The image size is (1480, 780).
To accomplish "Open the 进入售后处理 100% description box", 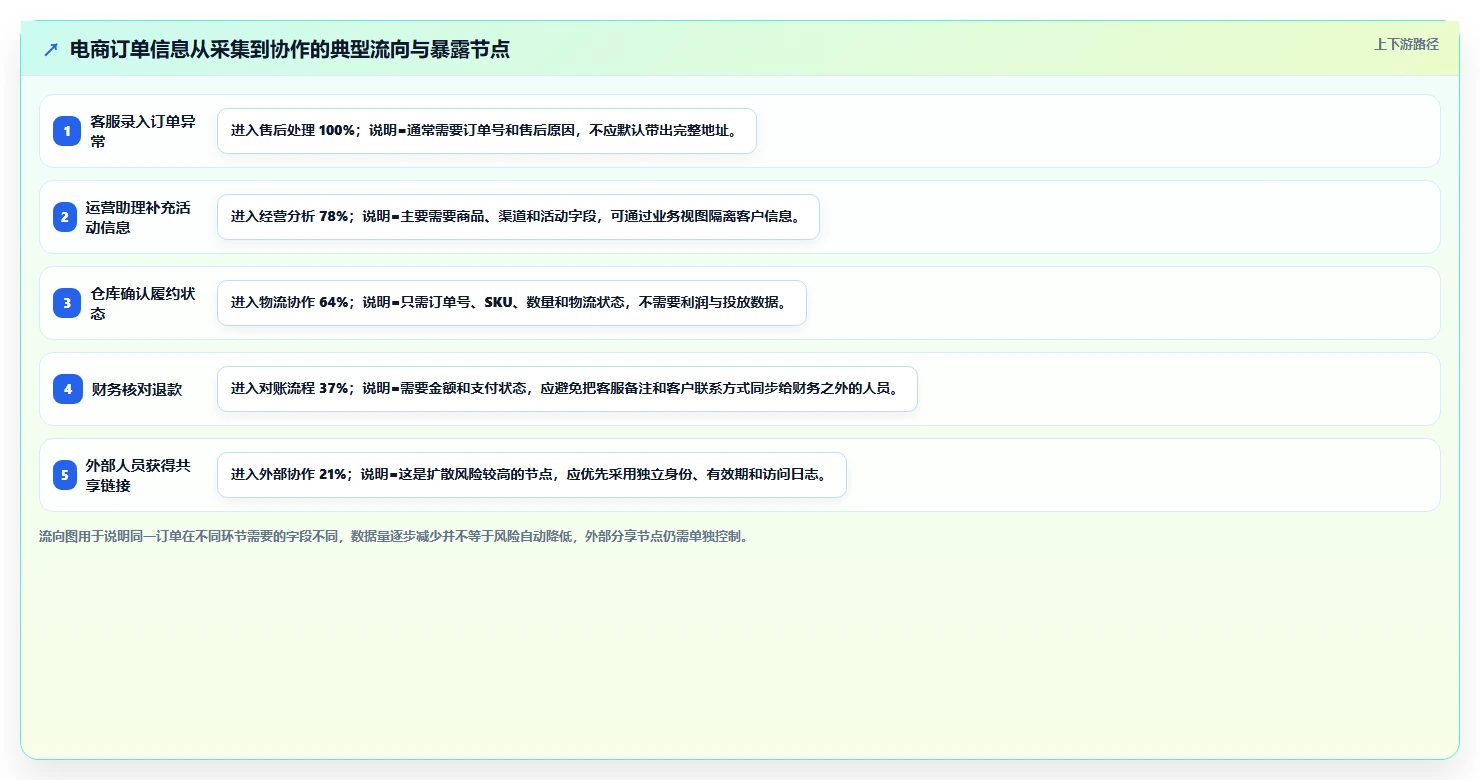I will coord(487,131).
